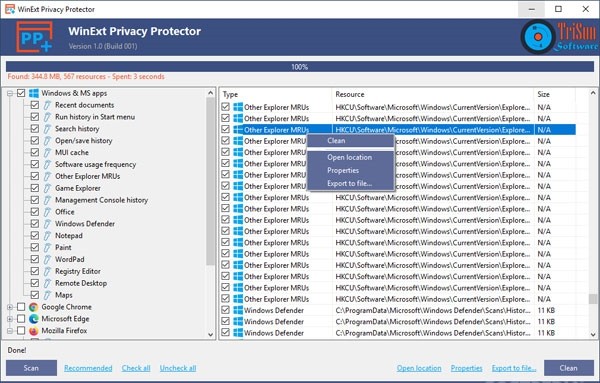Viewport: 600px width, 383px height.
Task: Click the results list scrollbar thumb
Action: 593,298
